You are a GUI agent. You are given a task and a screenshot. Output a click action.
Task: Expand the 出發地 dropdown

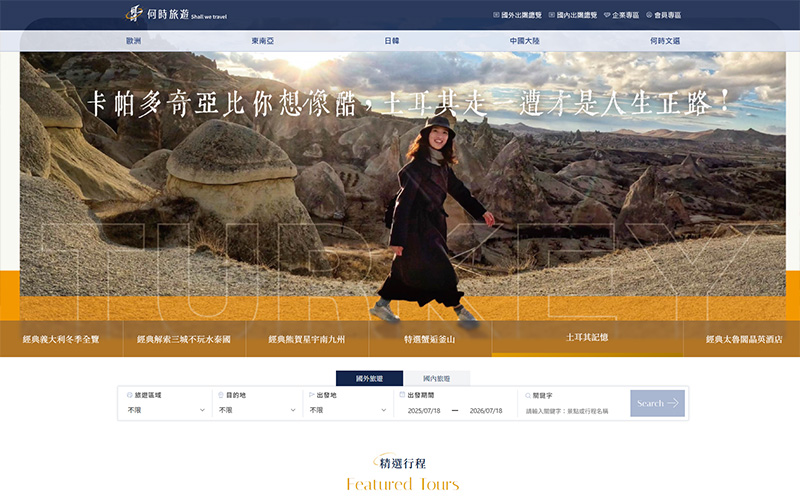pos(348,410)
